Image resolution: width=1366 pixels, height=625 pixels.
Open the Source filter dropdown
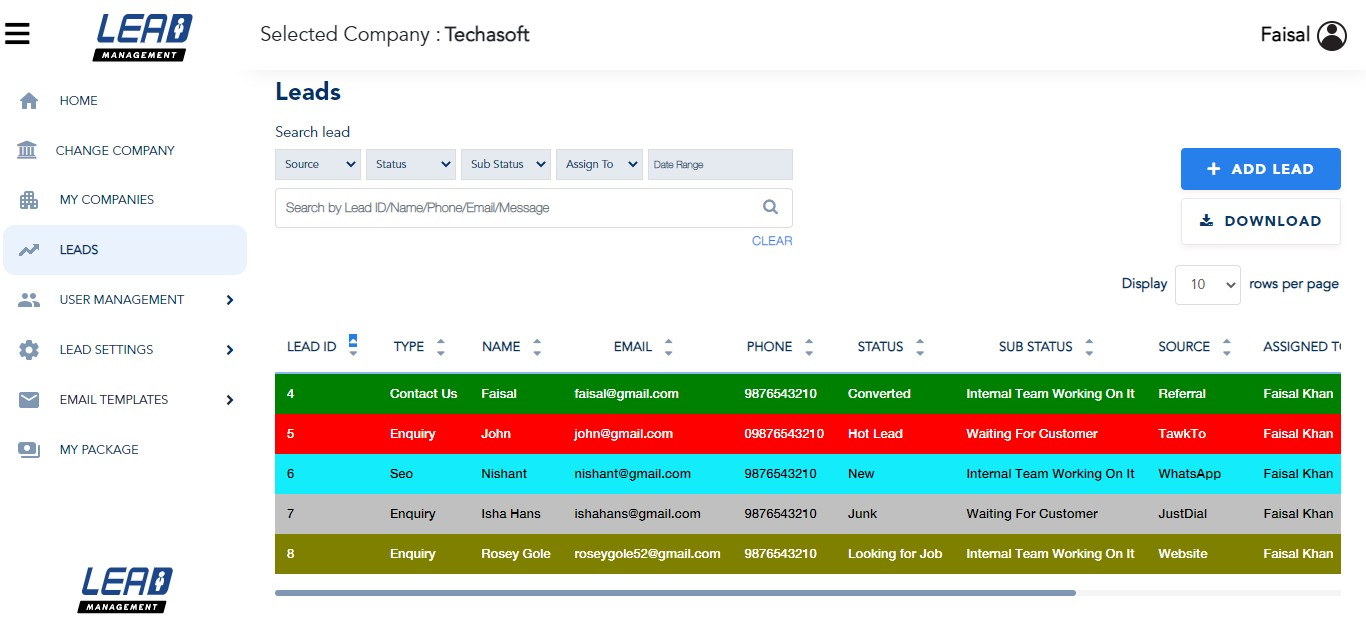[x=317, y=164]
